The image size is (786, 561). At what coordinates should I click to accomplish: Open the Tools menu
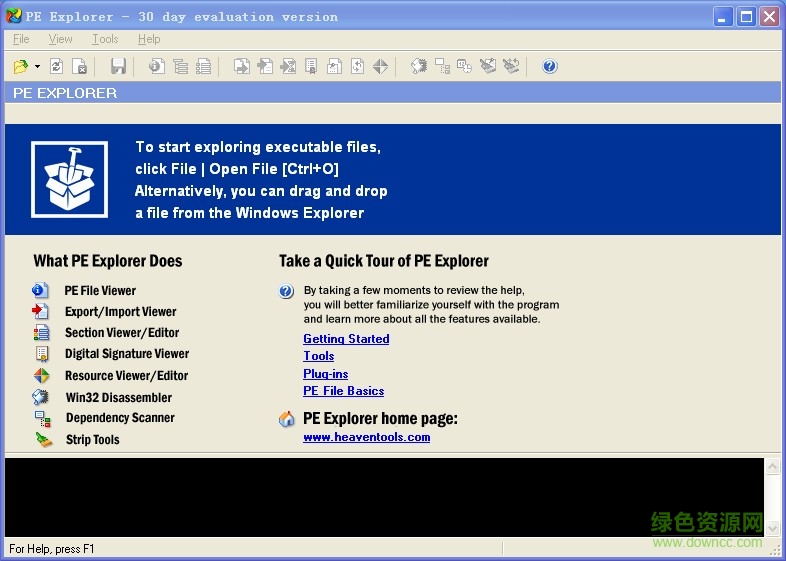[x=105, y=39]
